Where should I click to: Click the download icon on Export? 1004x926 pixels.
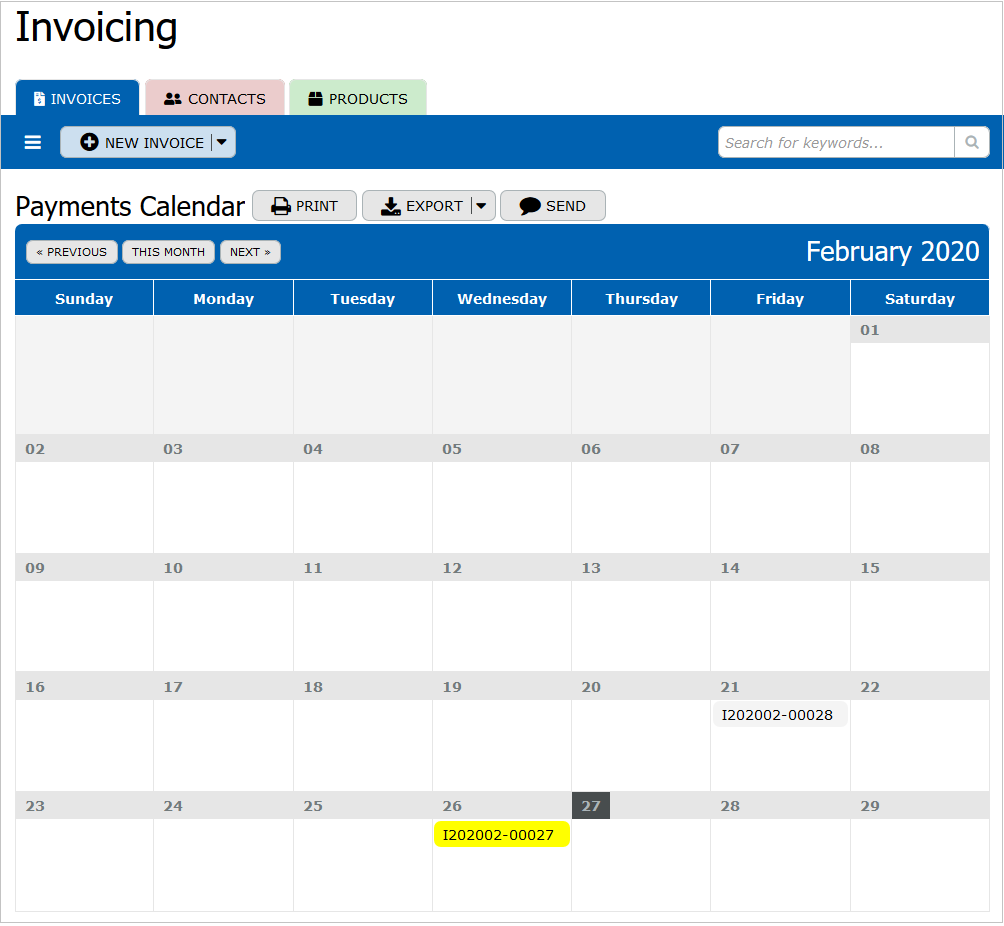[391, 206]
